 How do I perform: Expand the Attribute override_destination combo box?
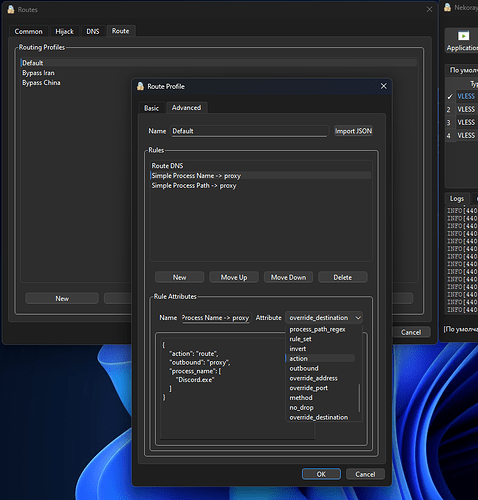324,318
